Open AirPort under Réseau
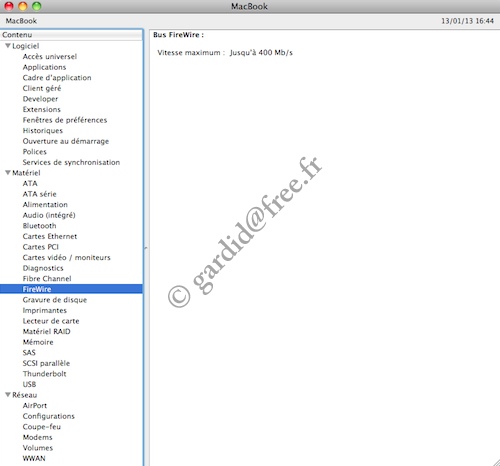500x466 pixels. (35, 405)
